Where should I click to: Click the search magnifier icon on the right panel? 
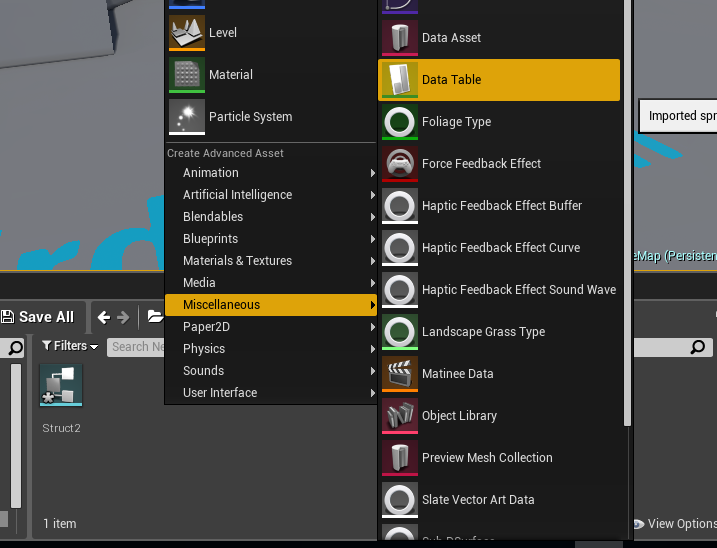tap(698, 347)
